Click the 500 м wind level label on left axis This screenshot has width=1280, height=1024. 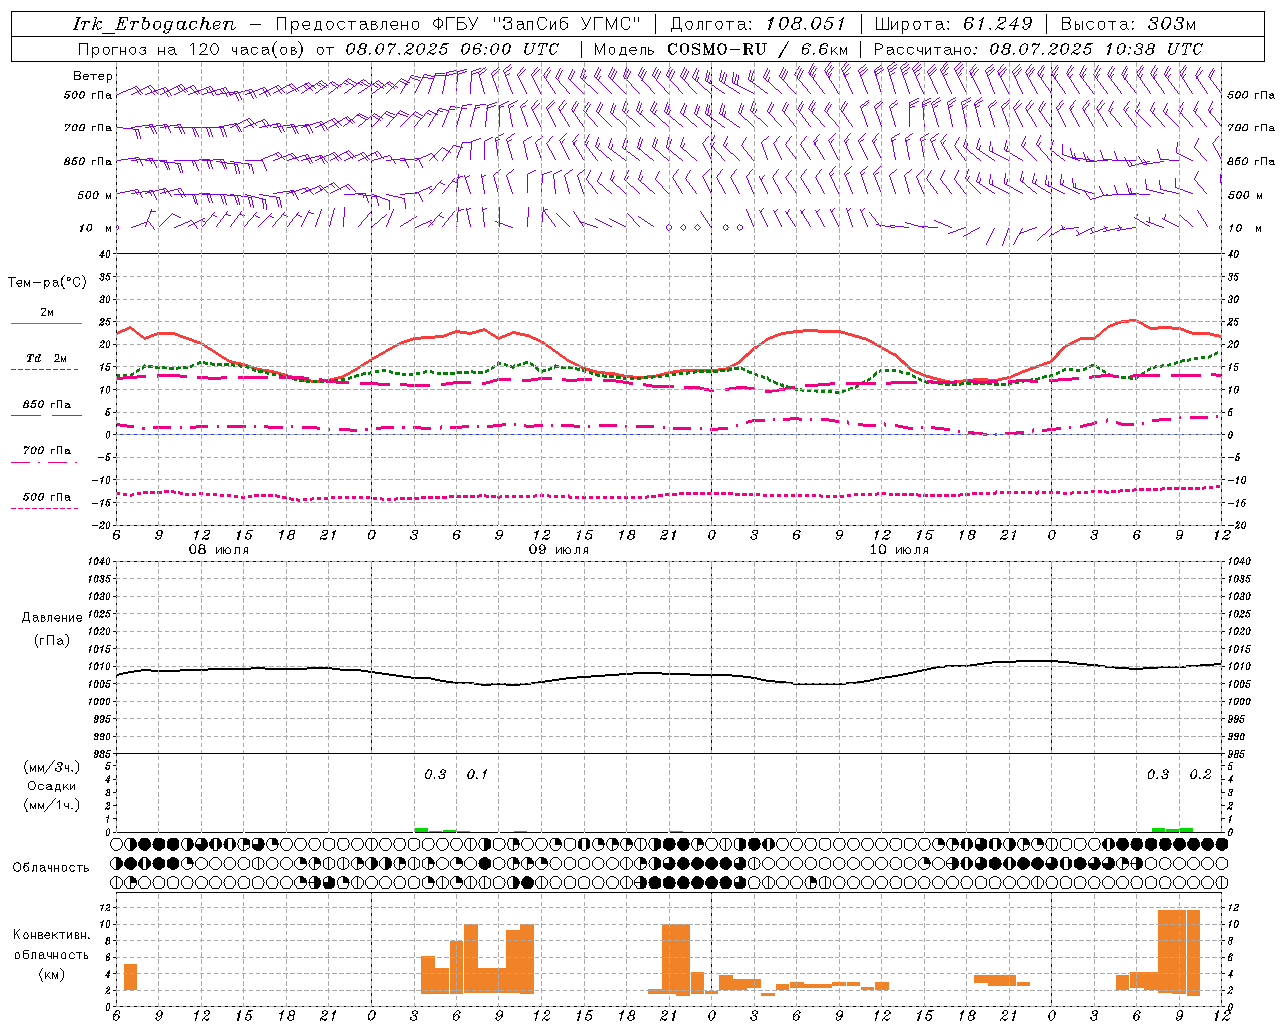coord(95,195)
